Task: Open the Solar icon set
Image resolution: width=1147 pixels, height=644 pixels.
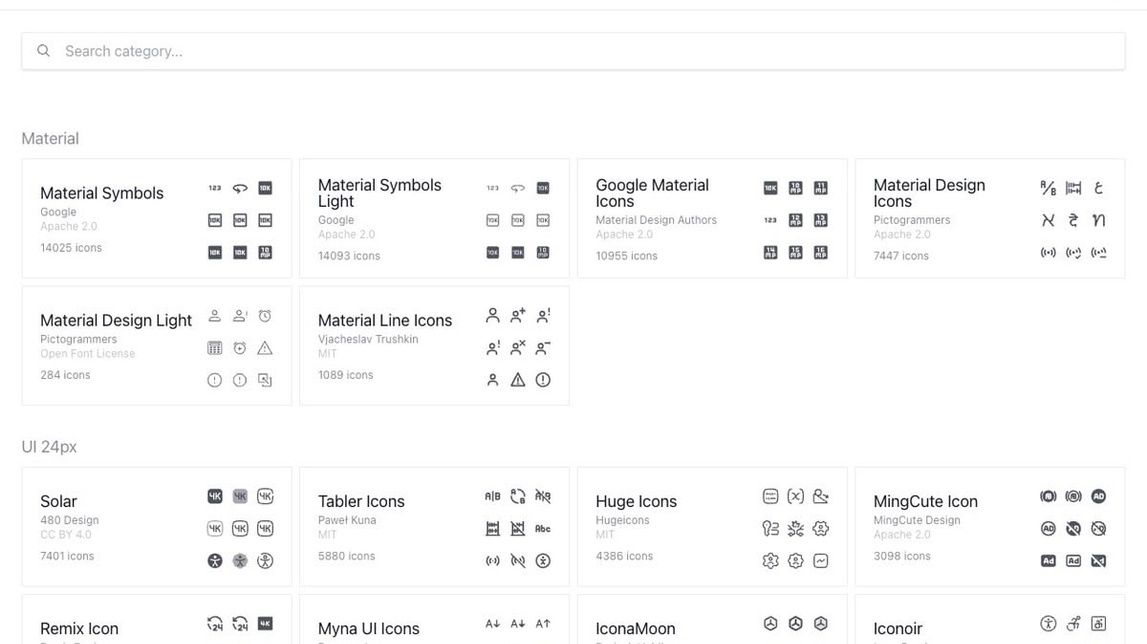Action: tap(157, 527)
